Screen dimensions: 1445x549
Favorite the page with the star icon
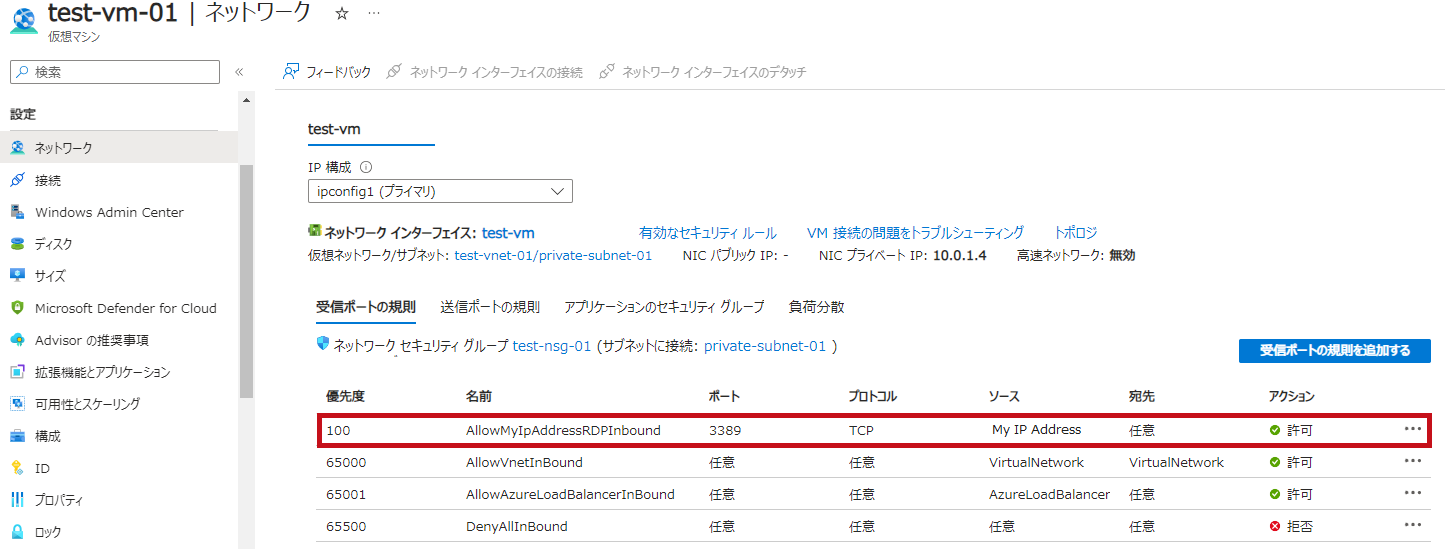pyautogui.click(x=341, y=14)
